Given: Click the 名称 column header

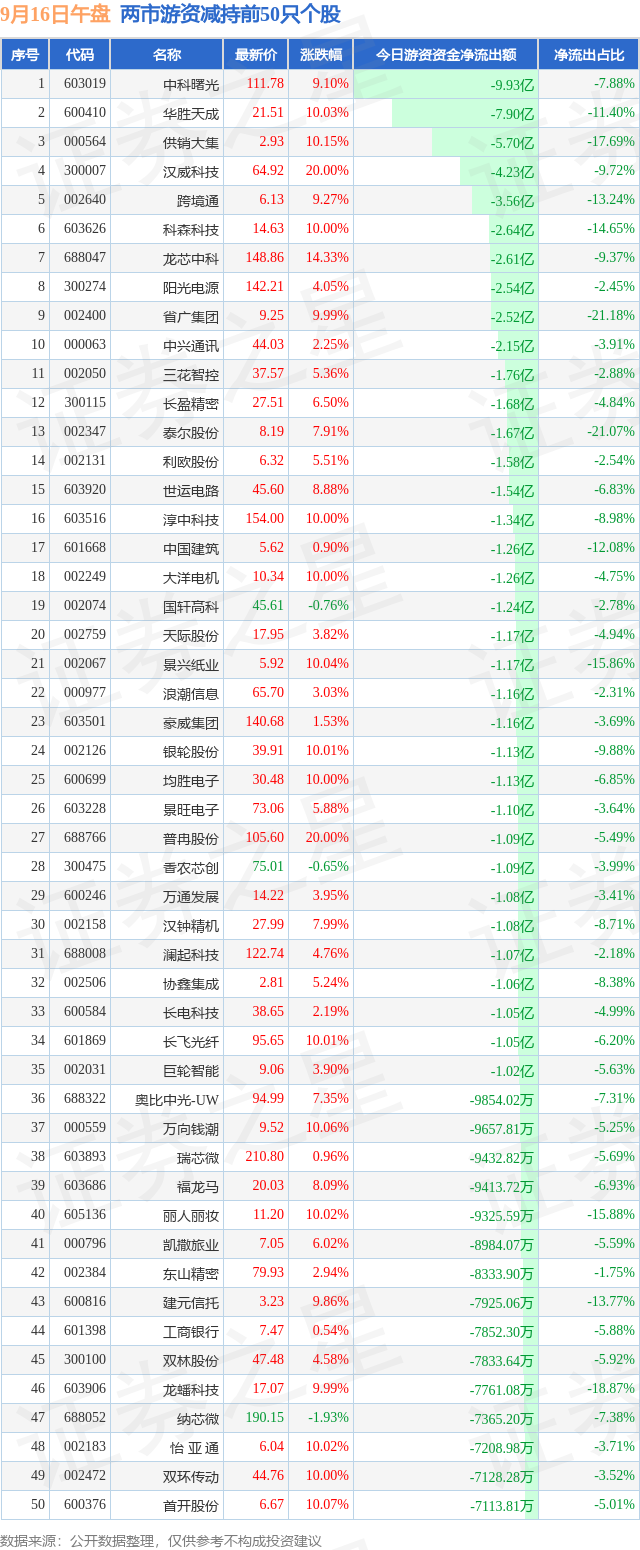Looking at the screenshot, I should 167,55.
